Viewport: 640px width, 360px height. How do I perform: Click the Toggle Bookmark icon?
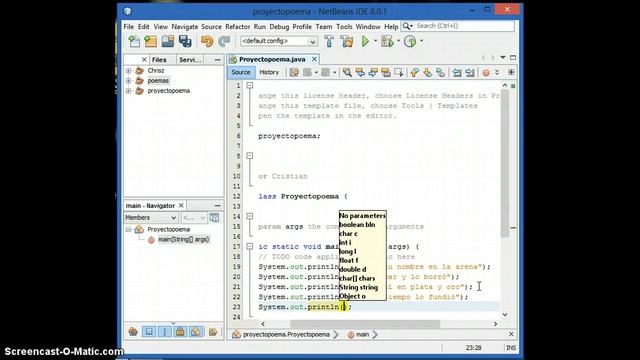440,72
